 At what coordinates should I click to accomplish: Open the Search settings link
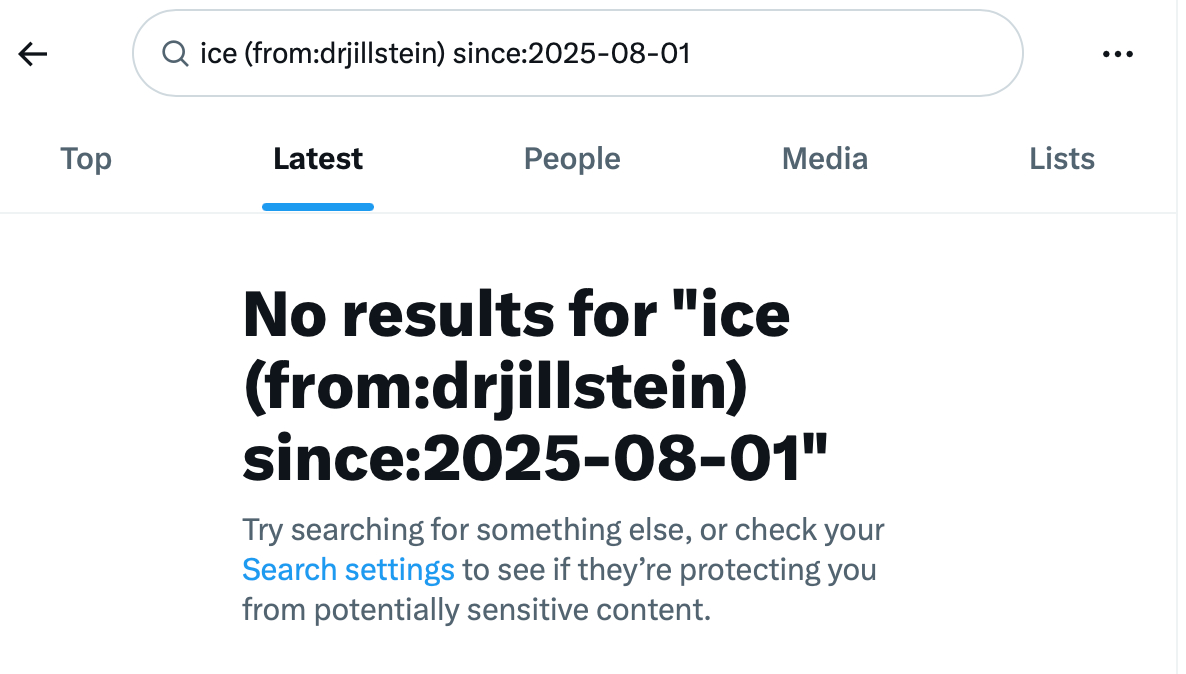348,570
